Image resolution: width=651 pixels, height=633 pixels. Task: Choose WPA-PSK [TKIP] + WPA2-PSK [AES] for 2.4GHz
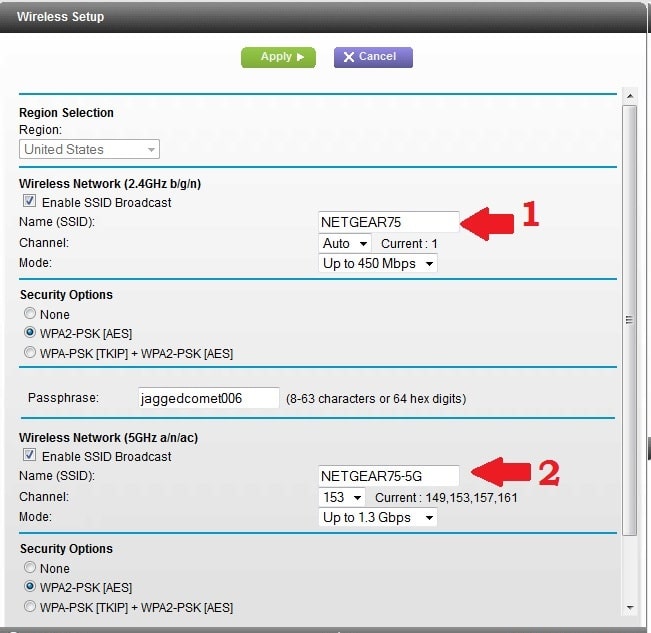point(30,353)
